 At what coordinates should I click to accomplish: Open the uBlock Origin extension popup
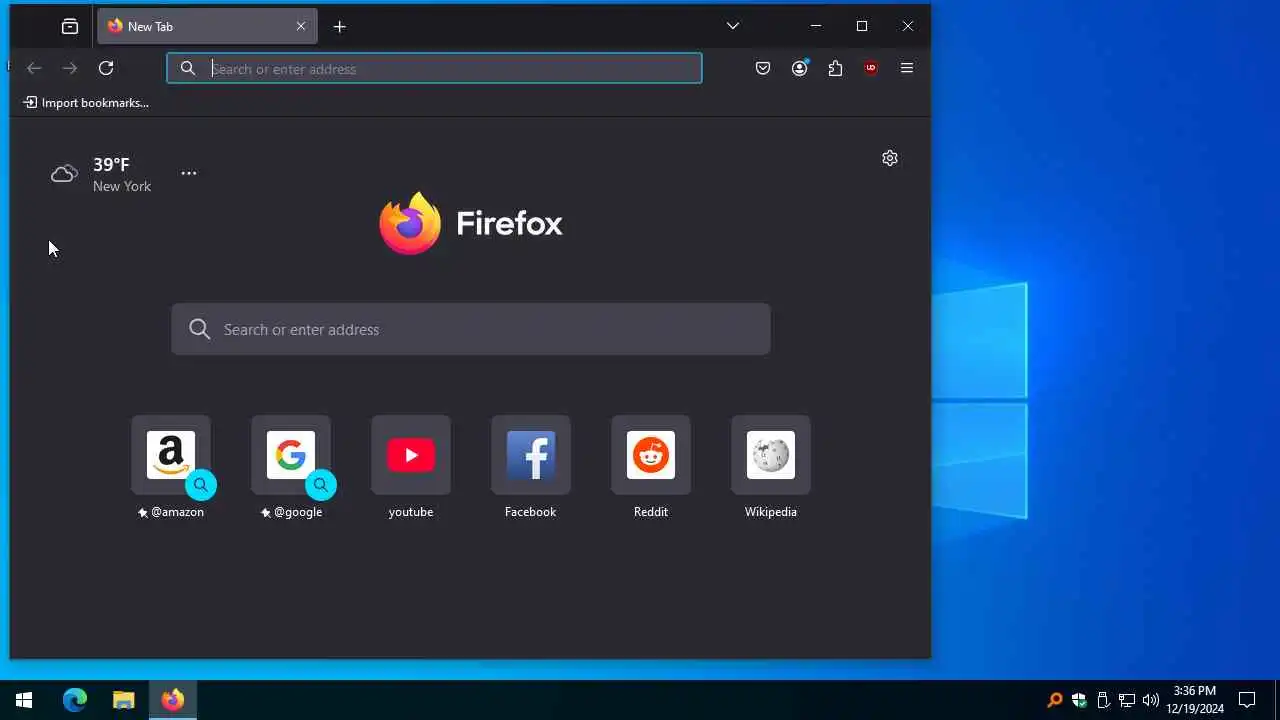tap(871, 68)
